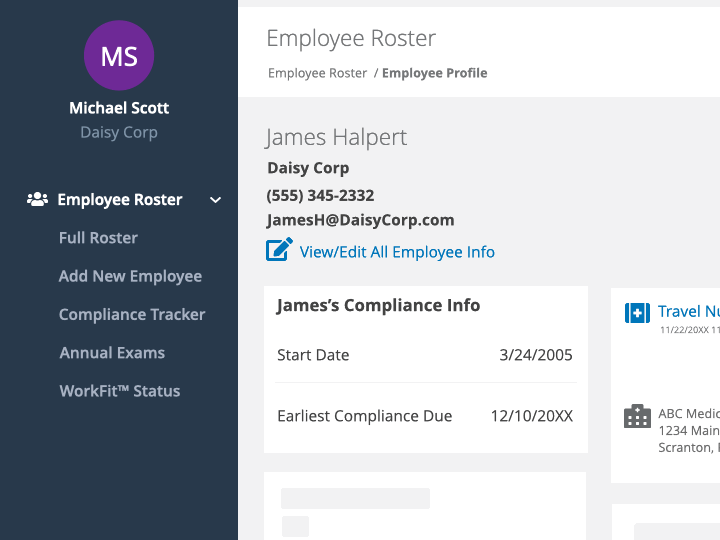Click the (555) 345-2332 phone number
Screen dimensions: 720x540
[320, 195]
